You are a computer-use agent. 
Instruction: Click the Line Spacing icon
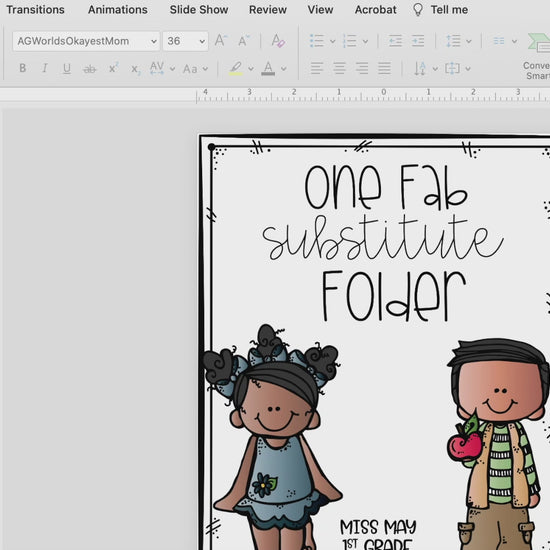453,41
